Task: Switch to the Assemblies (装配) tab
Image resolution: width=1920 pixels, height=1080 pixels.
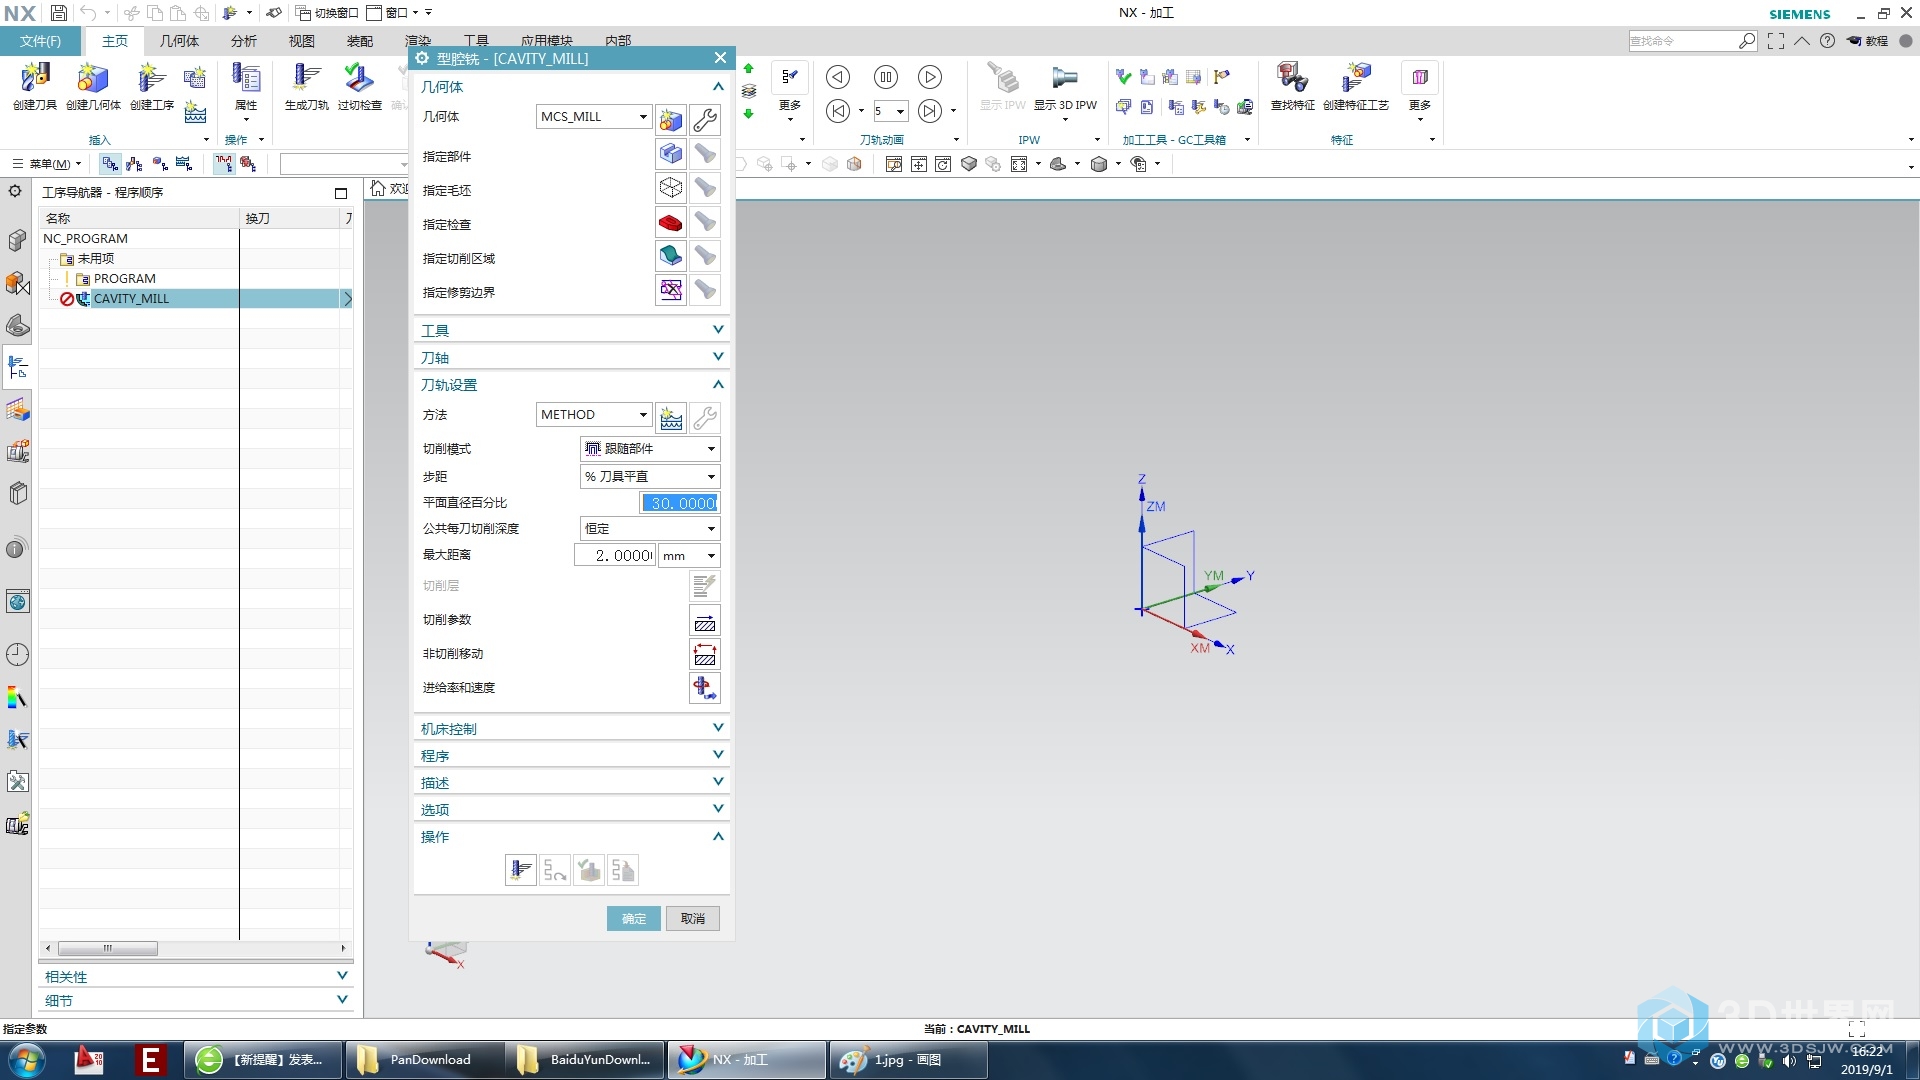Action: point(360,41)
